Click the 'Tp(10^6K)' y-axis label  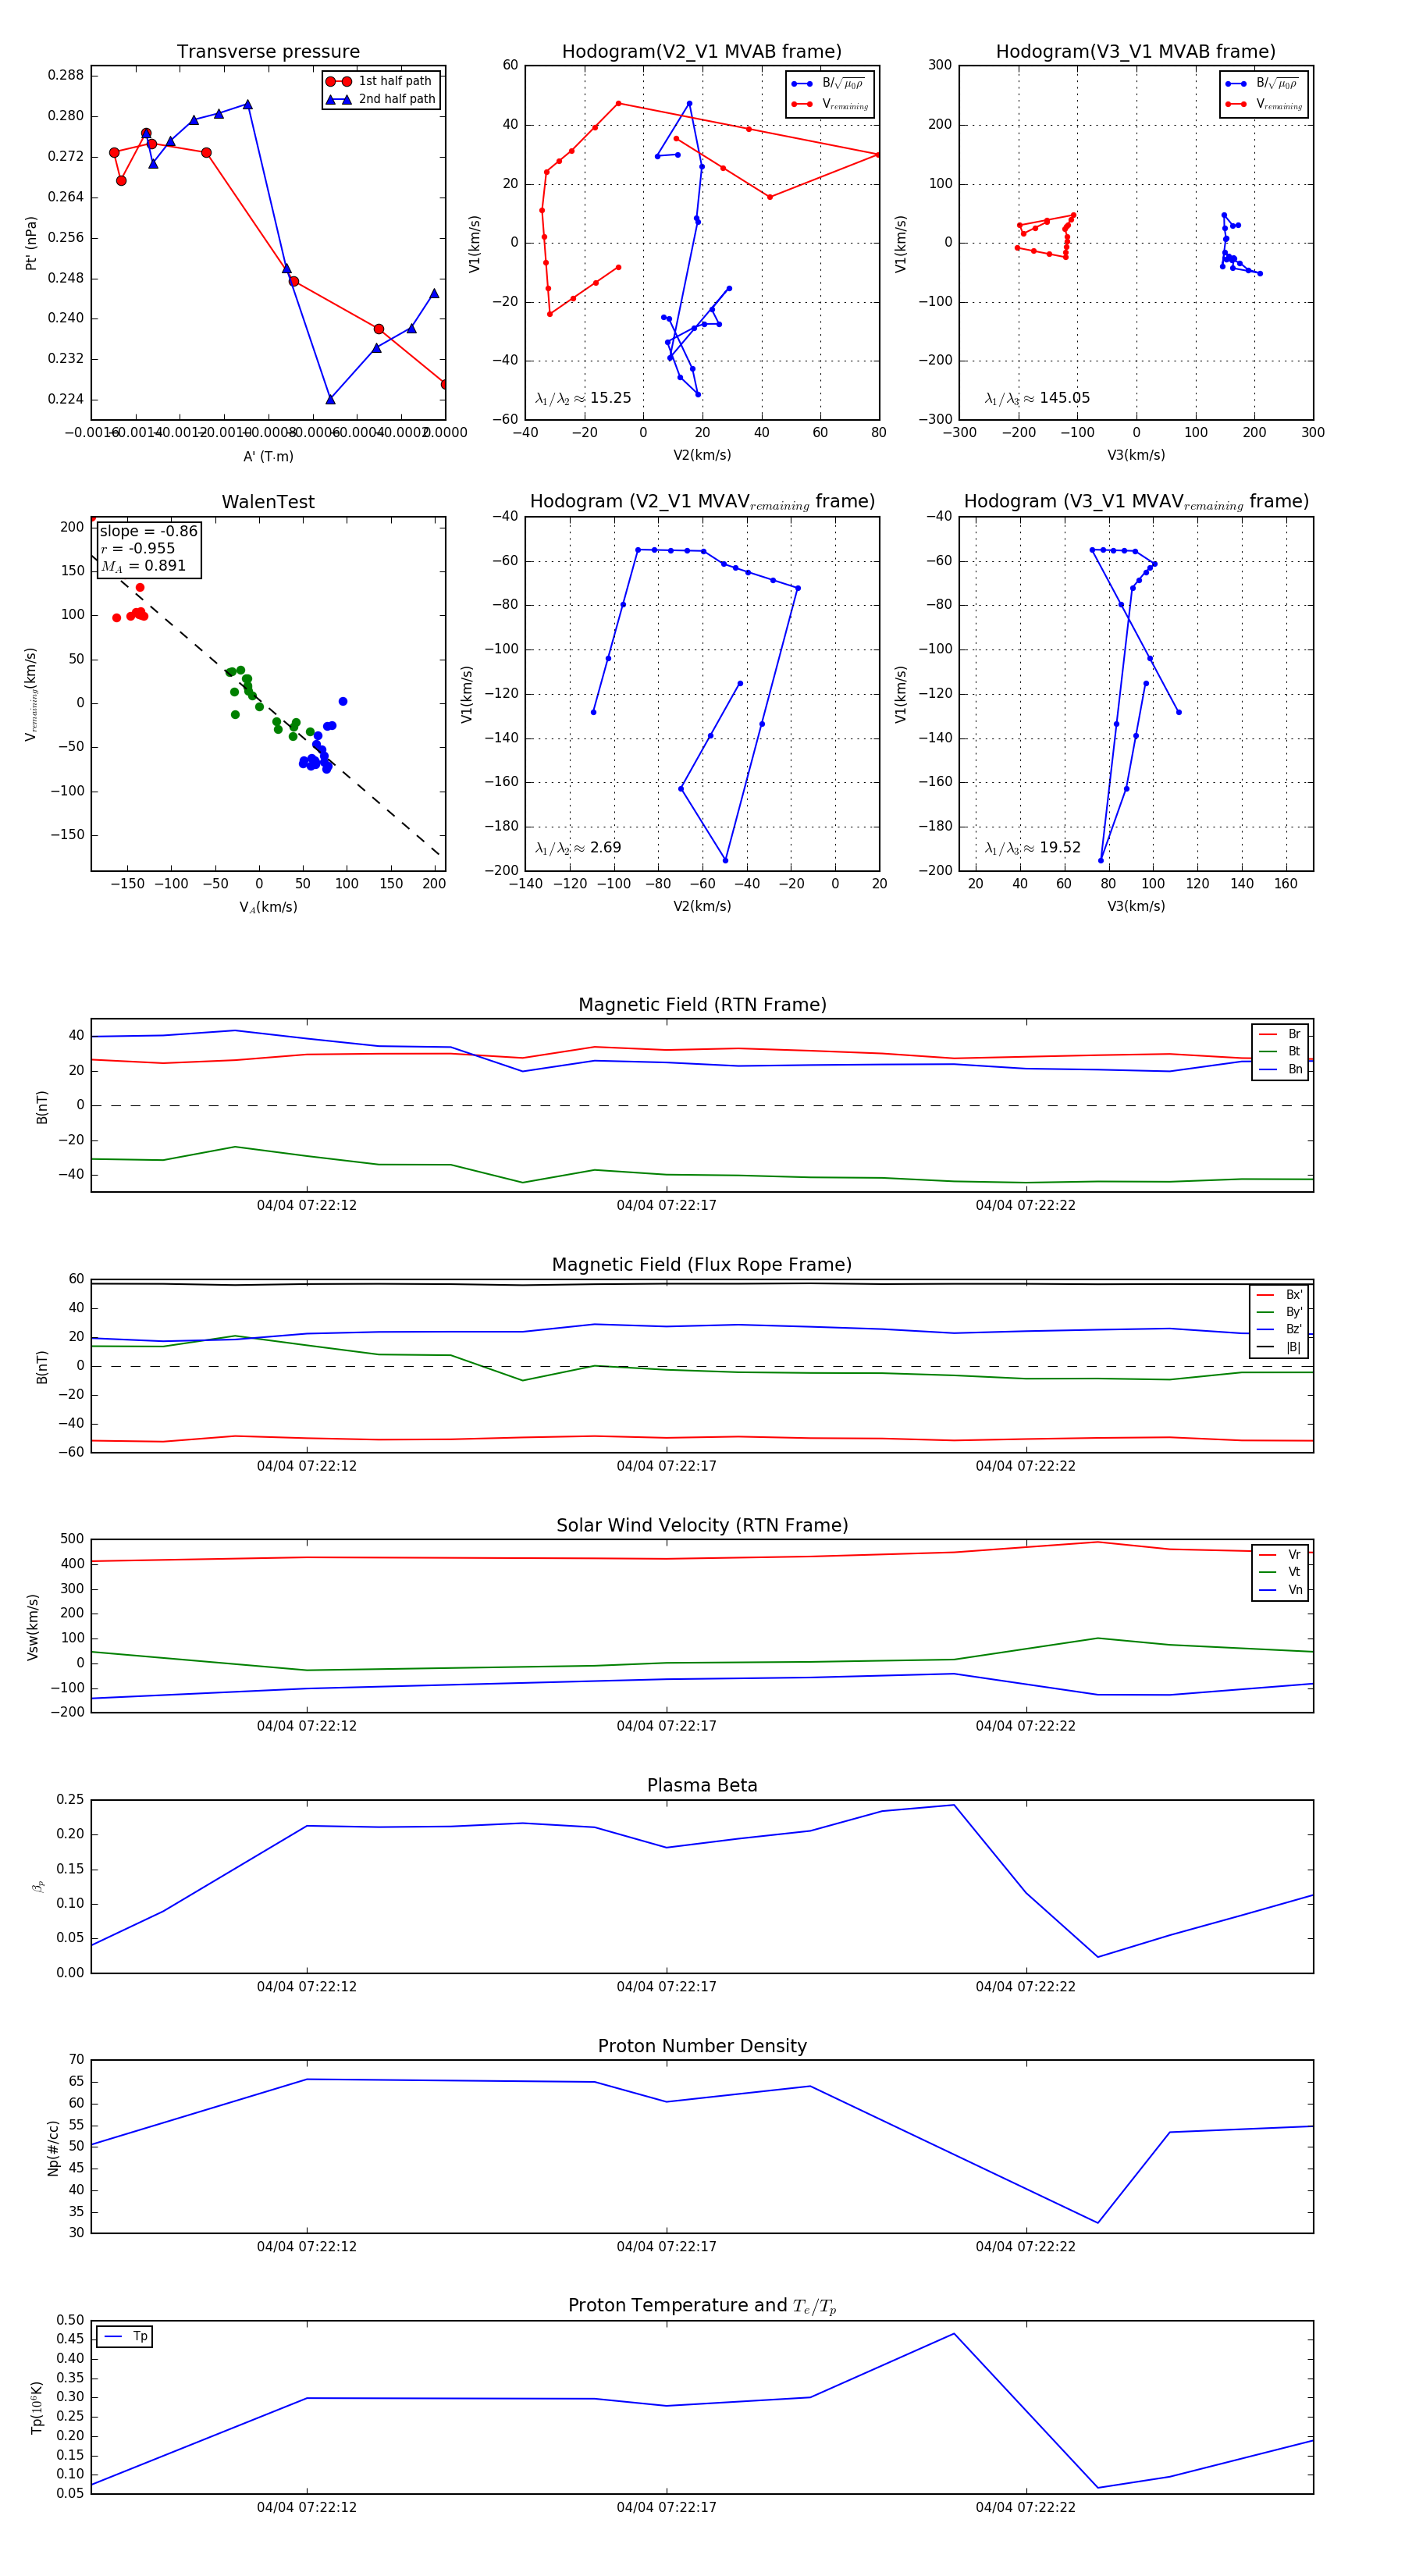(x=37, y=2407)
